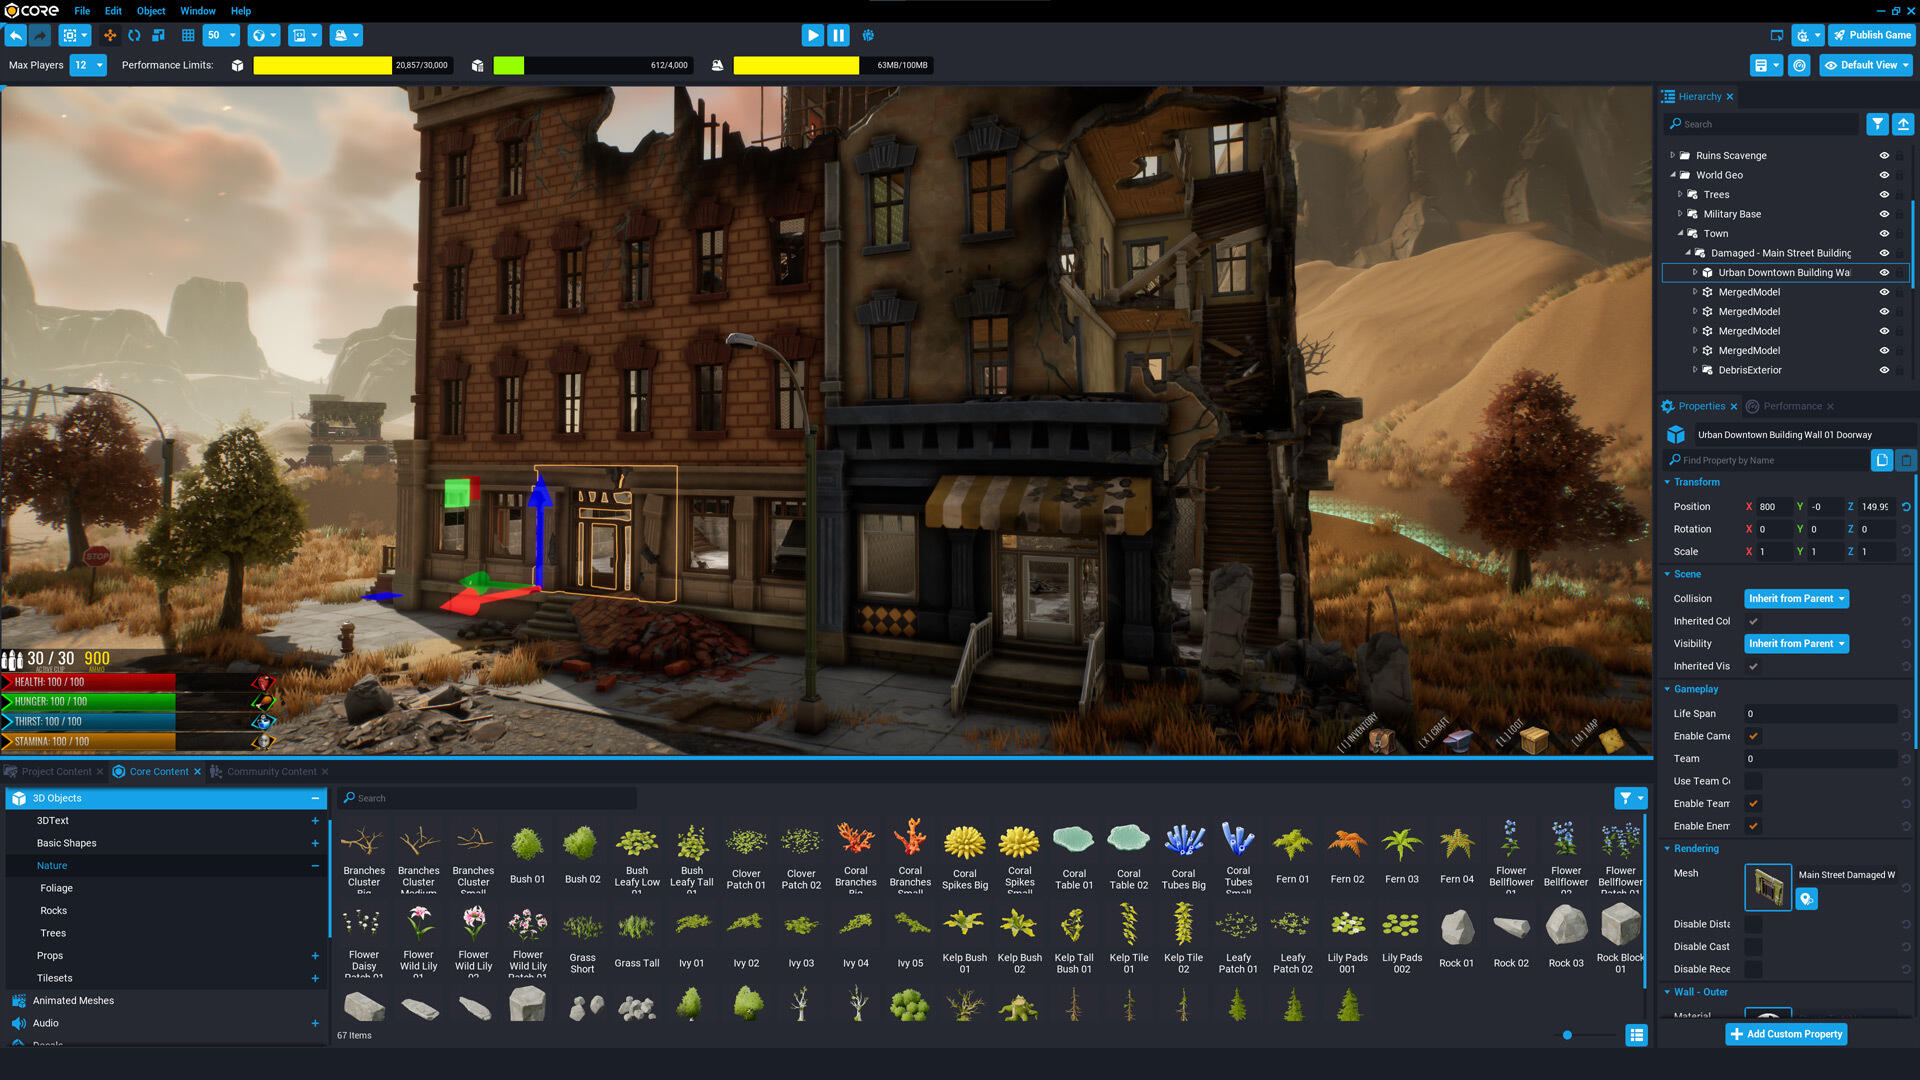This screenshot has height=1080, width=1920.
Task: Enable Inherited Collision checkbox in Properties
Action: click(x=1753, y=620)
